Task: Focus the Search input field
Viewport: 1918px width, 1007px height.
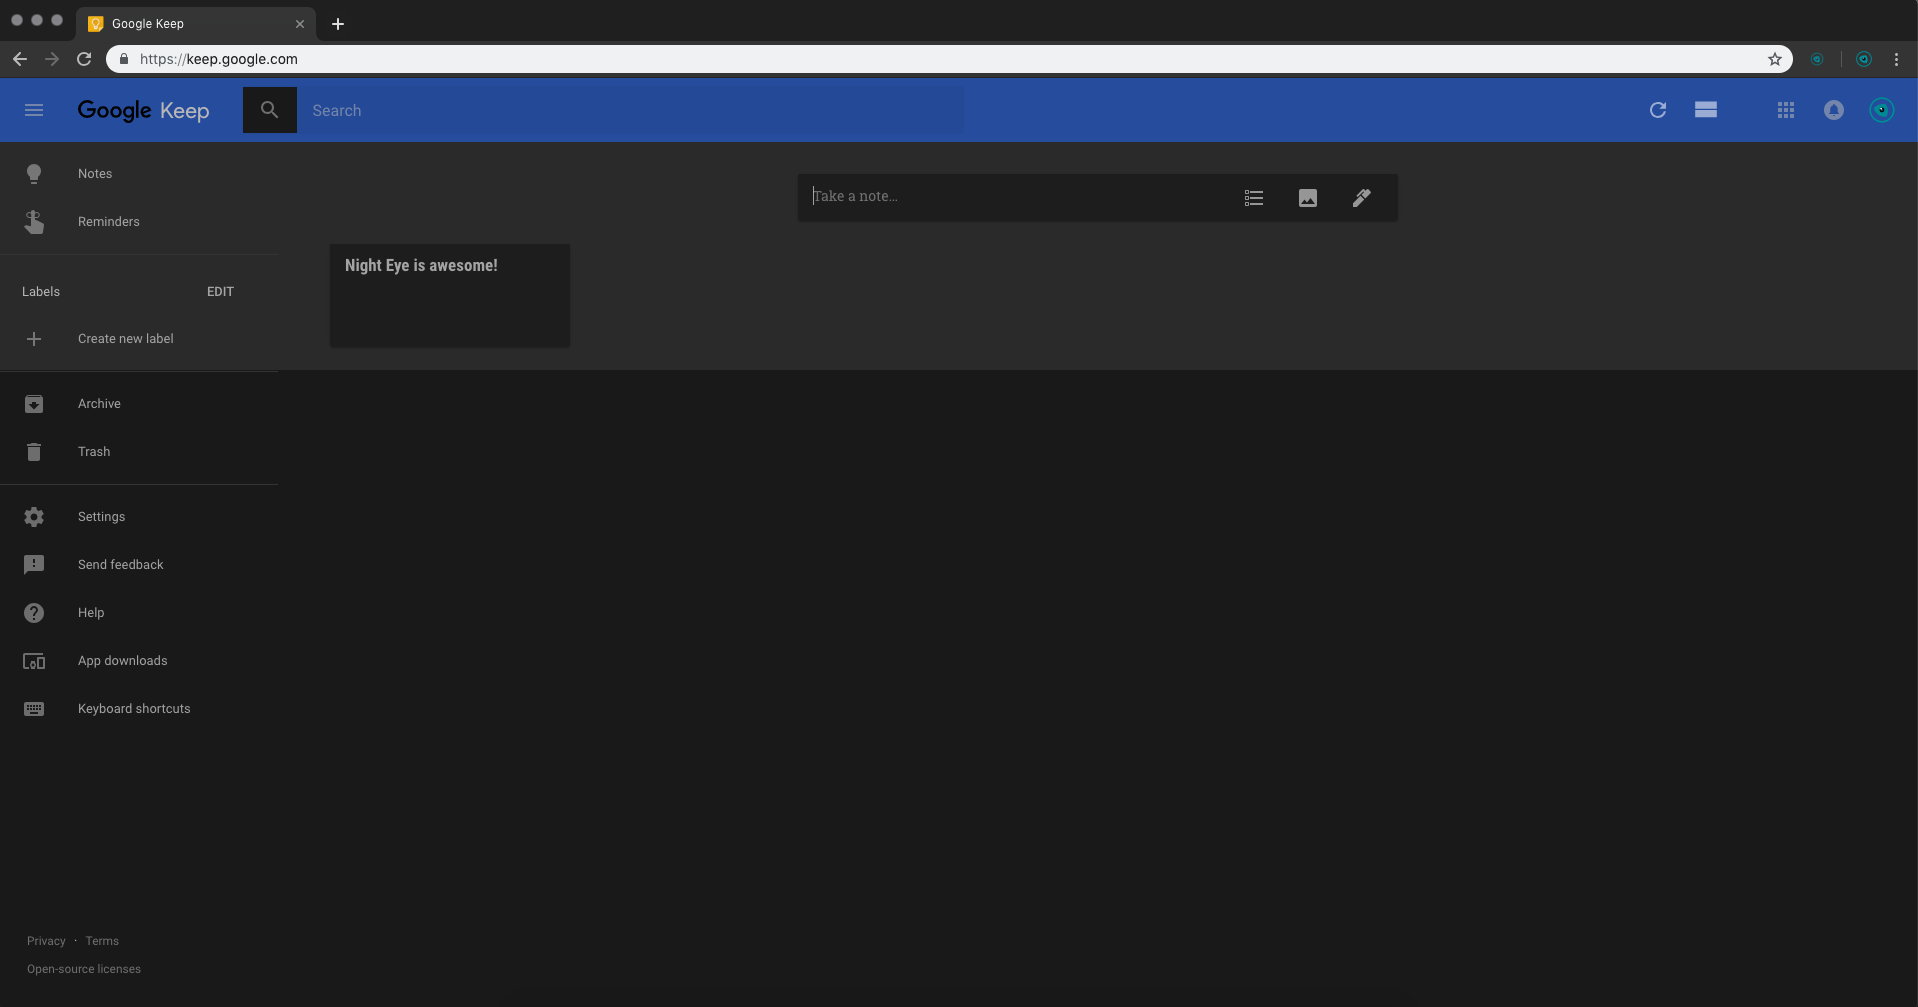Action: click(630, 110)
